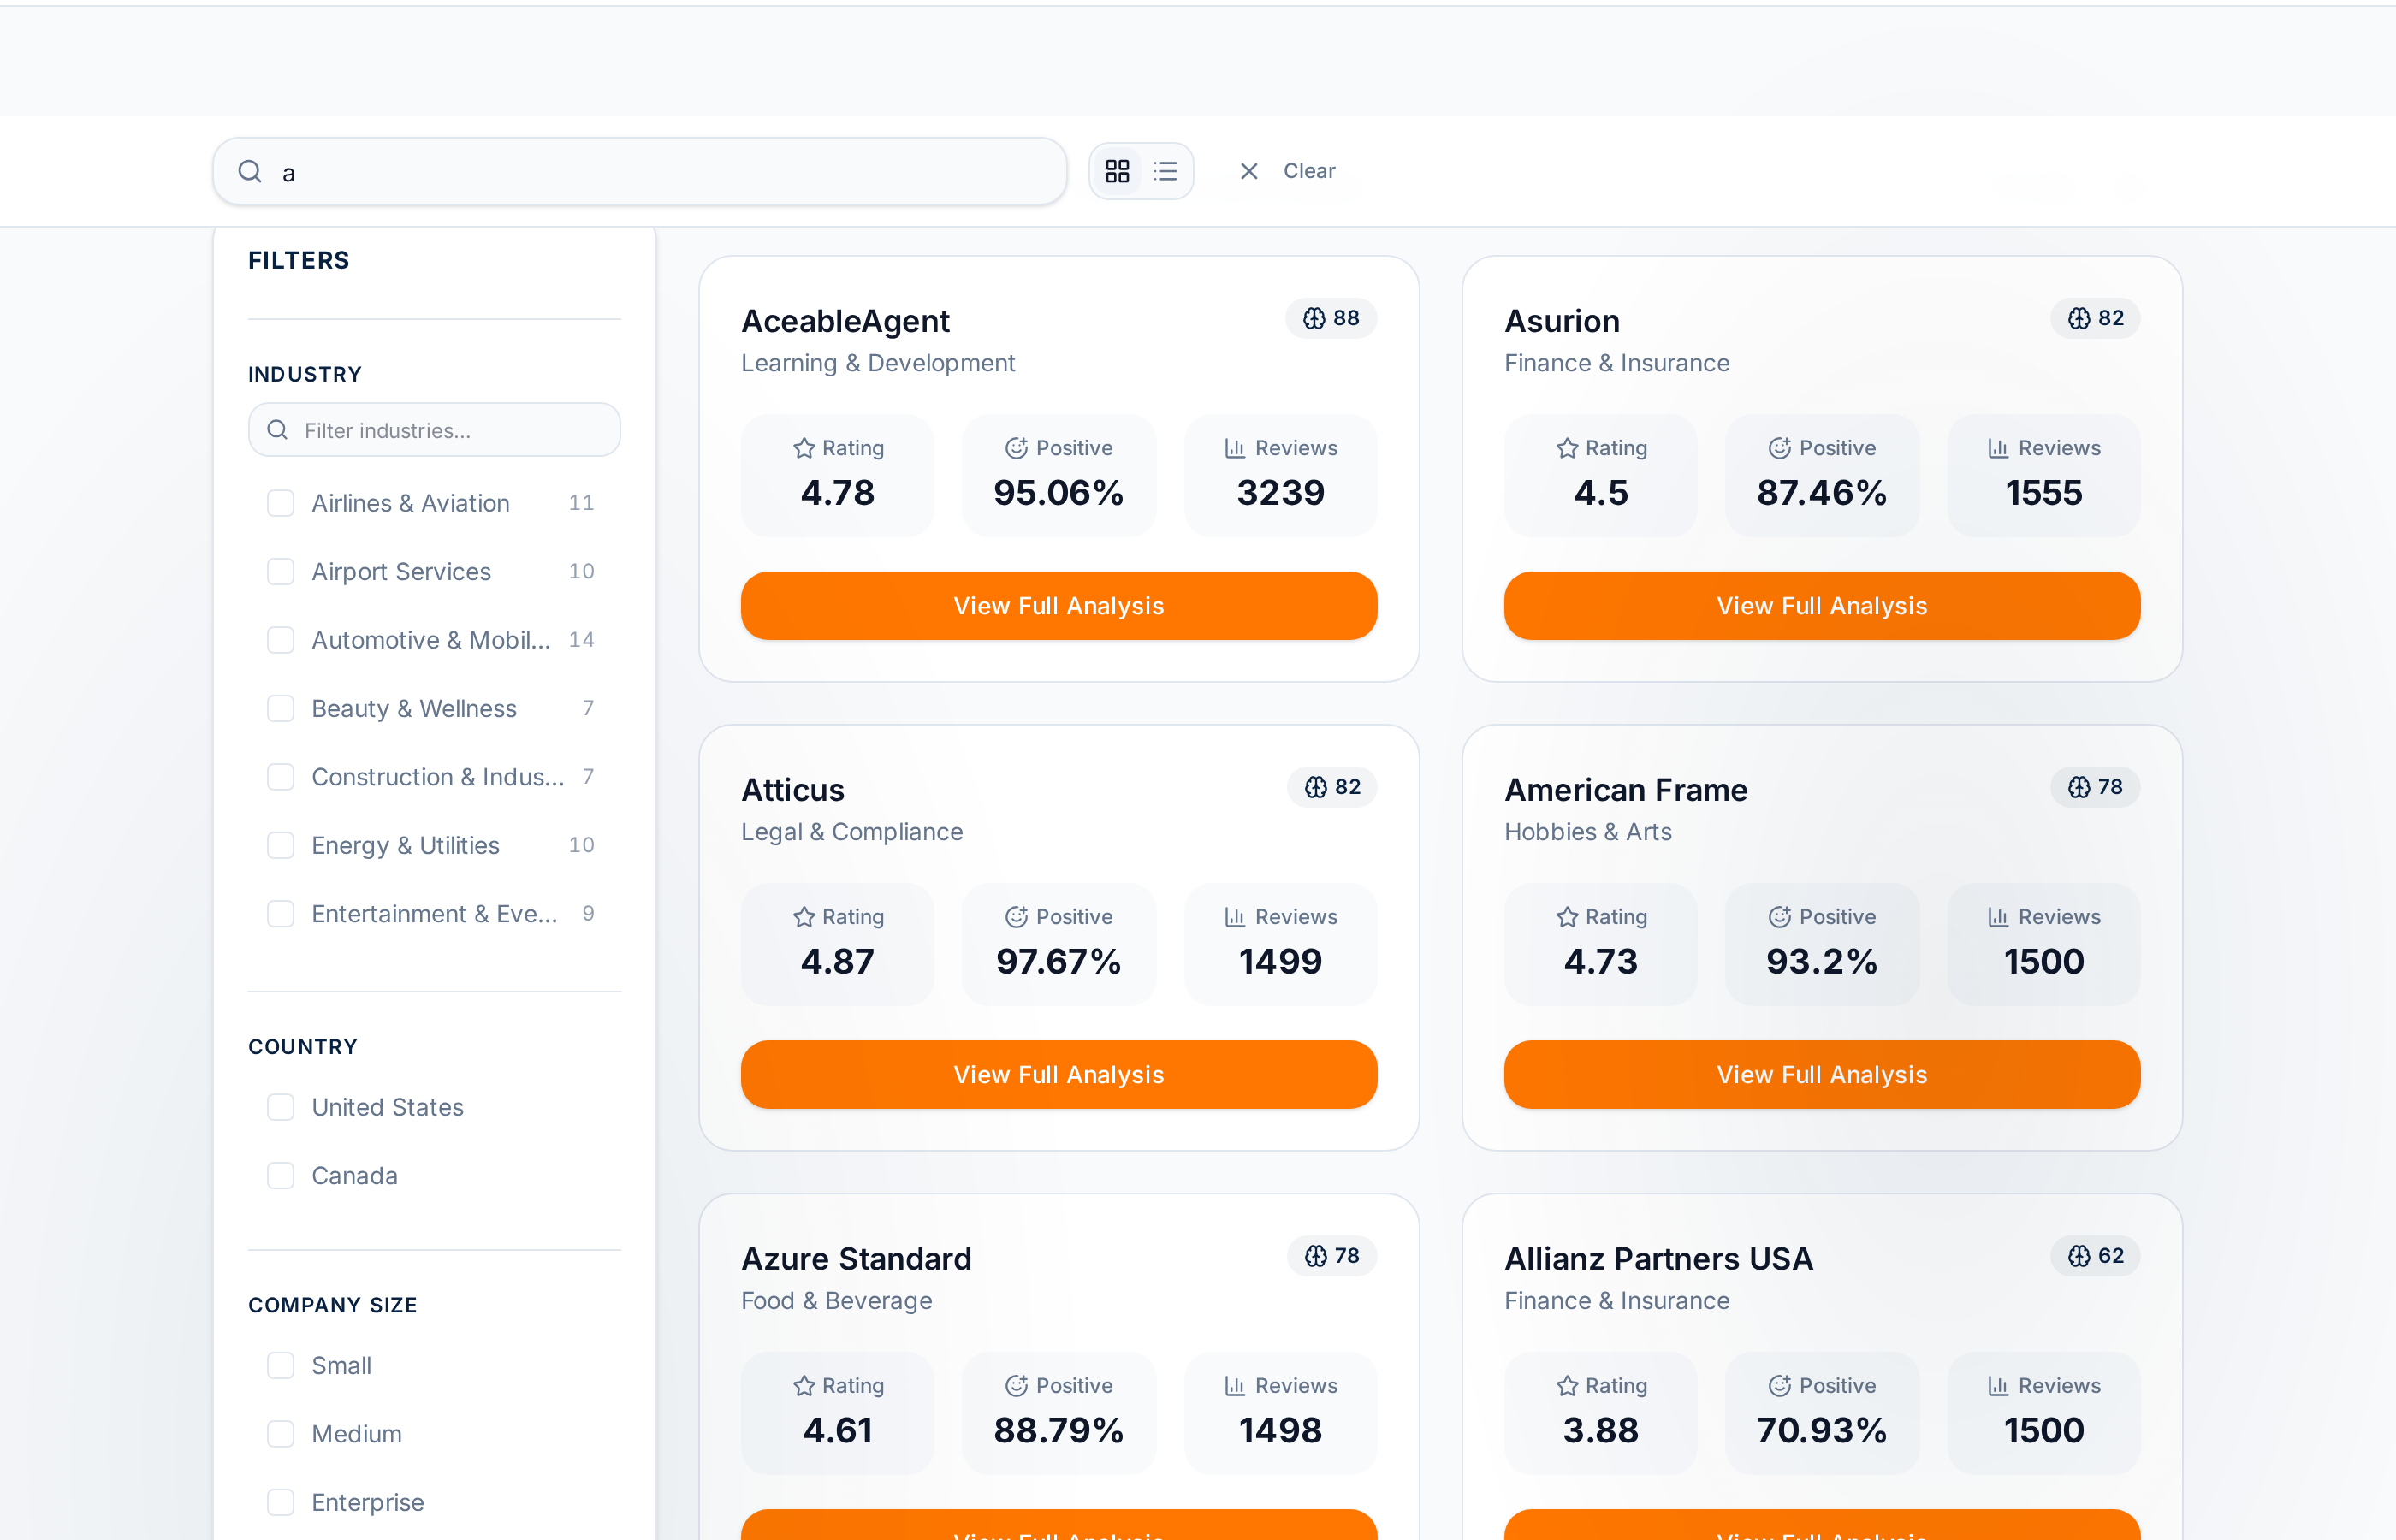Click the Reviews chart icon on Atticus card
Image resolution: width=2396 pixels, height=1540 pixels.
click(1236, 917)
